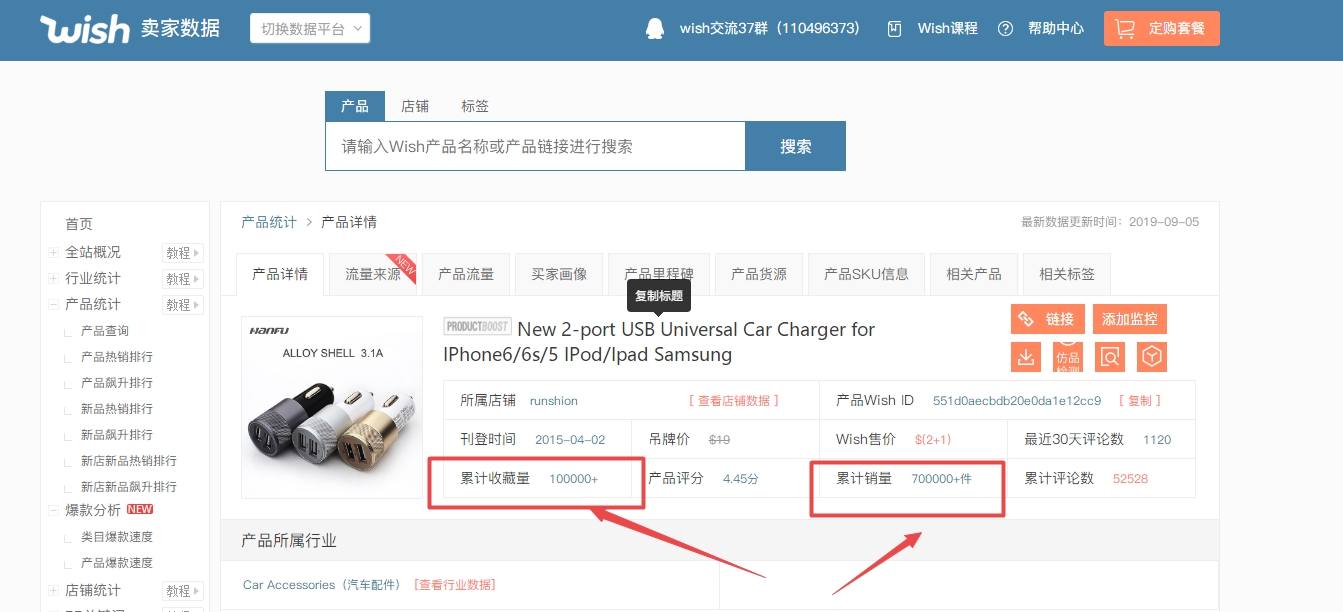1343x612 pixels.
Task: Expand the 店铺统计 tree node
Action: coord(54,590)
